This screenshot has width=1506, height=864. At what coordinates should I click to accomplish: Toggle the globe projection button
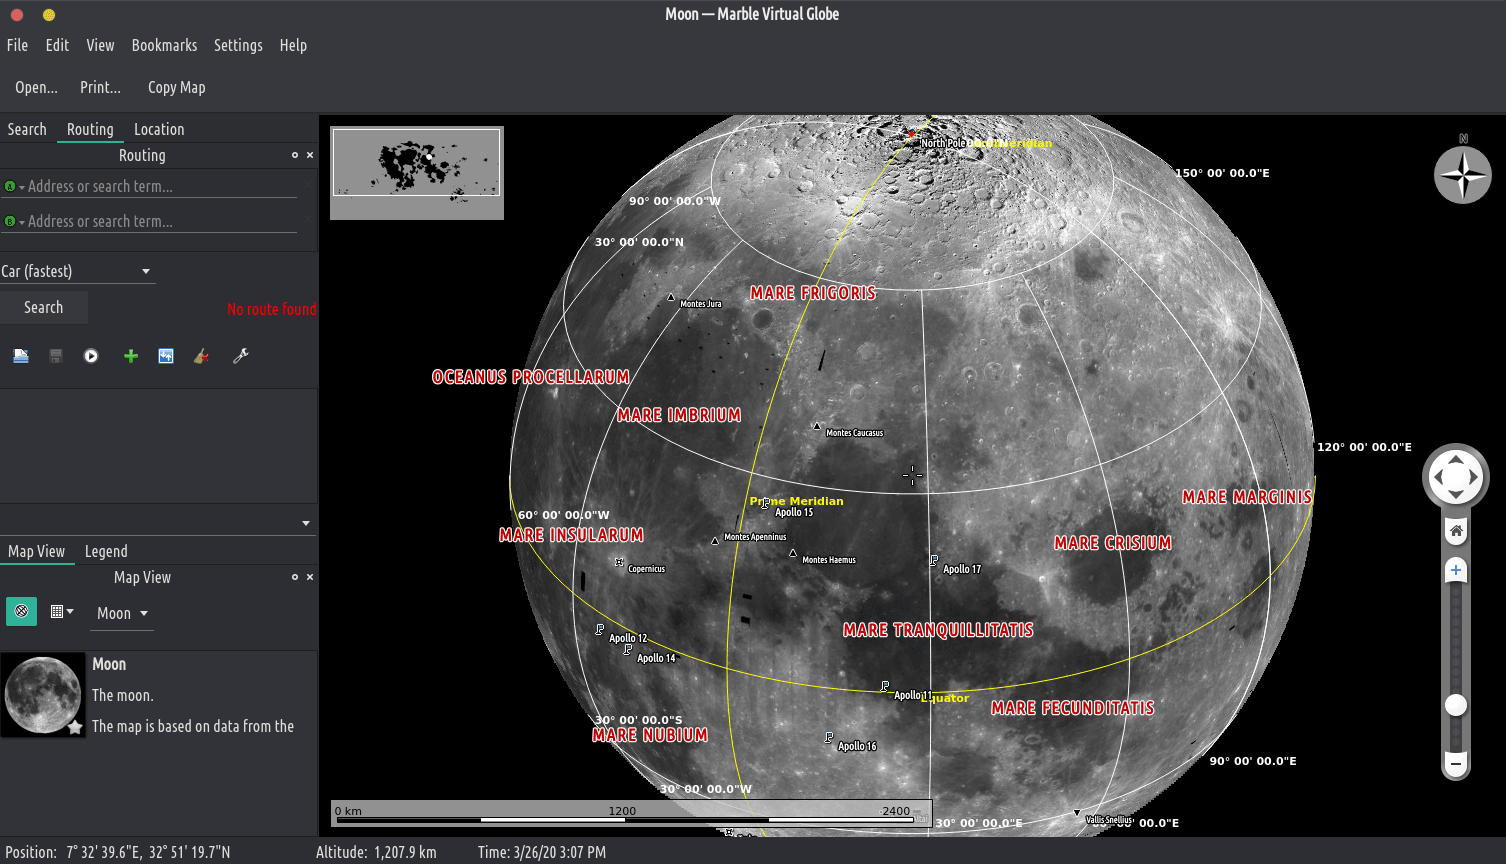(x=21, y=611)
